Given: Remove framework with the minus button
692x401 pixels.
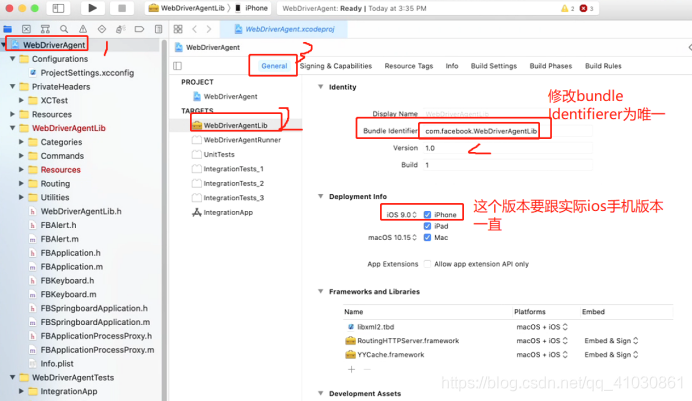Looking at the screenshot, I should tap(367, 369).
